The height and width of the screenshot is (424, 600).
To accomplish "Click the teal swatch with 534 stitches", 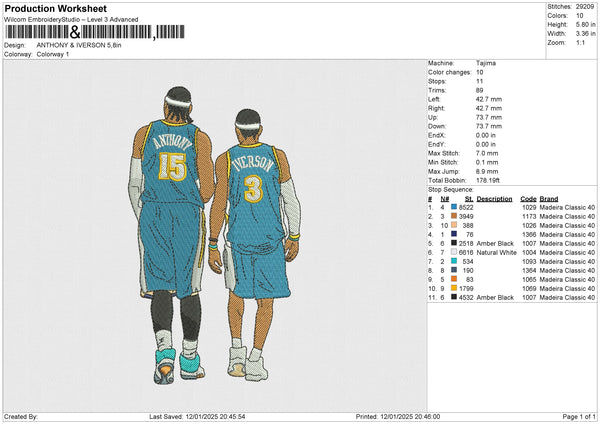I will (x=454, y=261).
